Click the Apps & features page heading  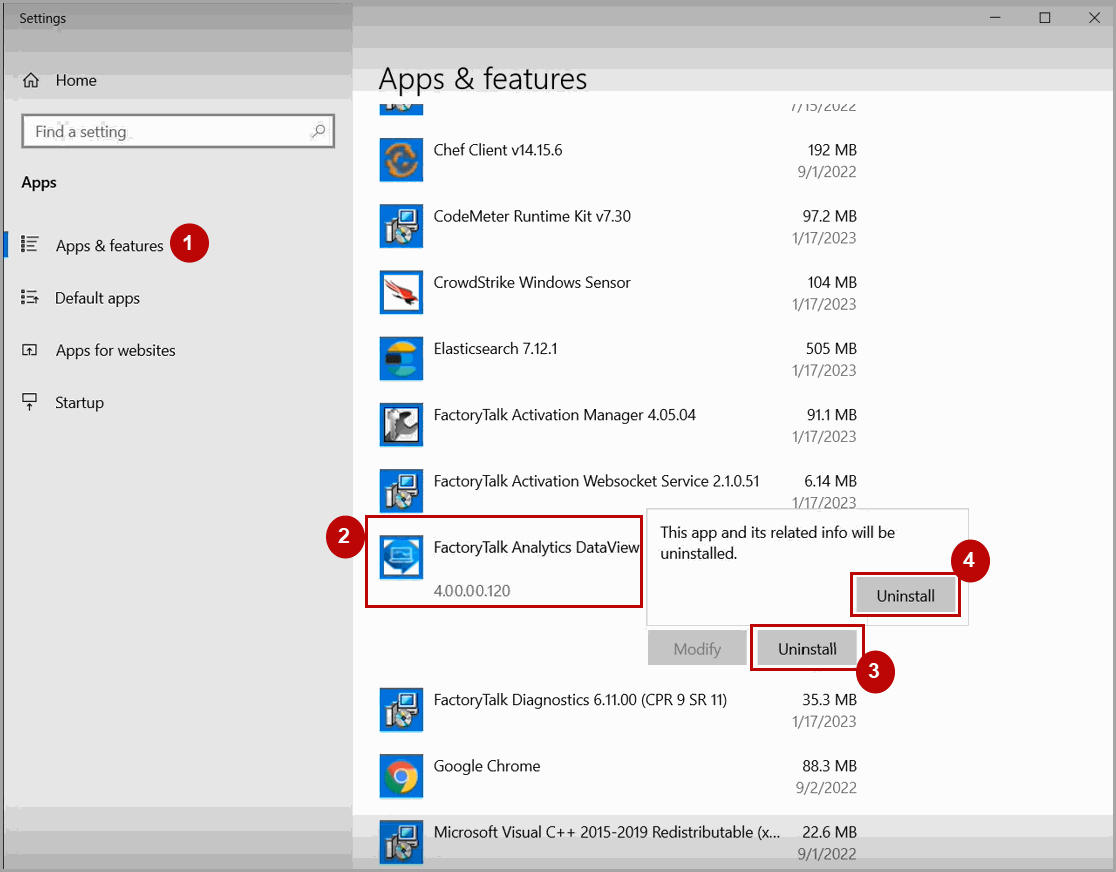click(x=483, y=79)
